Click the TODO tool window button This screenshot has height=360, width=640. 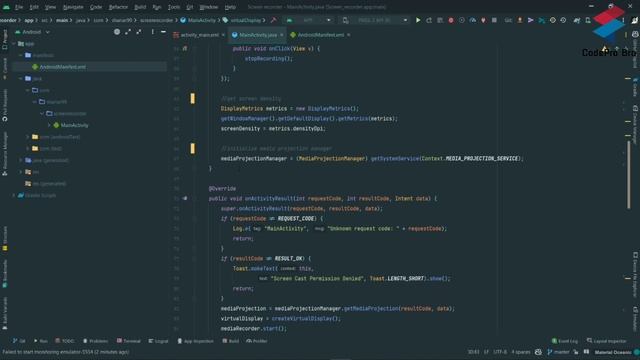click(65, 341)
